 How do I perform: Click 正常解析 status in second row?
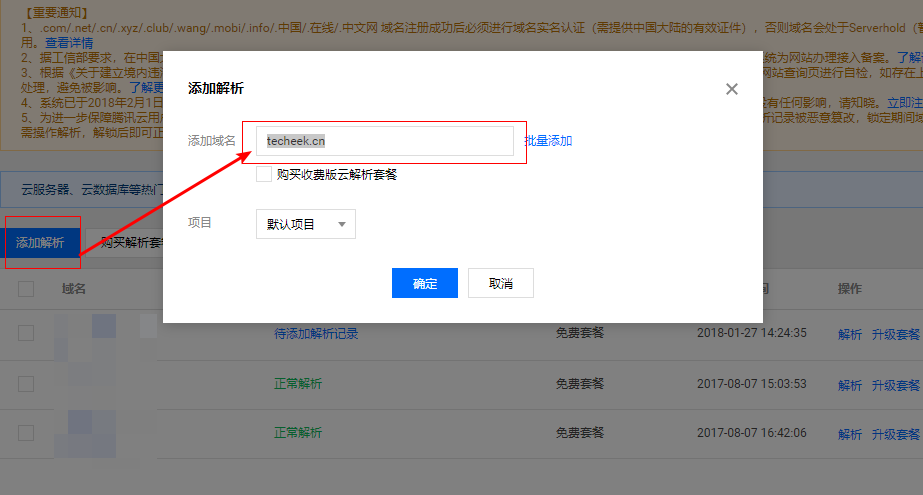tap(298, 384)
